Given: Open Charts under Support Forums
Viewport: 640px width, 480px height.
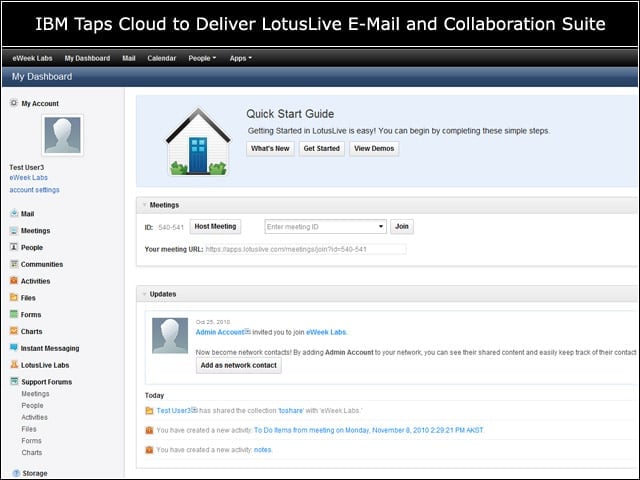Looking at the screenshot, I should pyautogui.click(x=31, y=453).
